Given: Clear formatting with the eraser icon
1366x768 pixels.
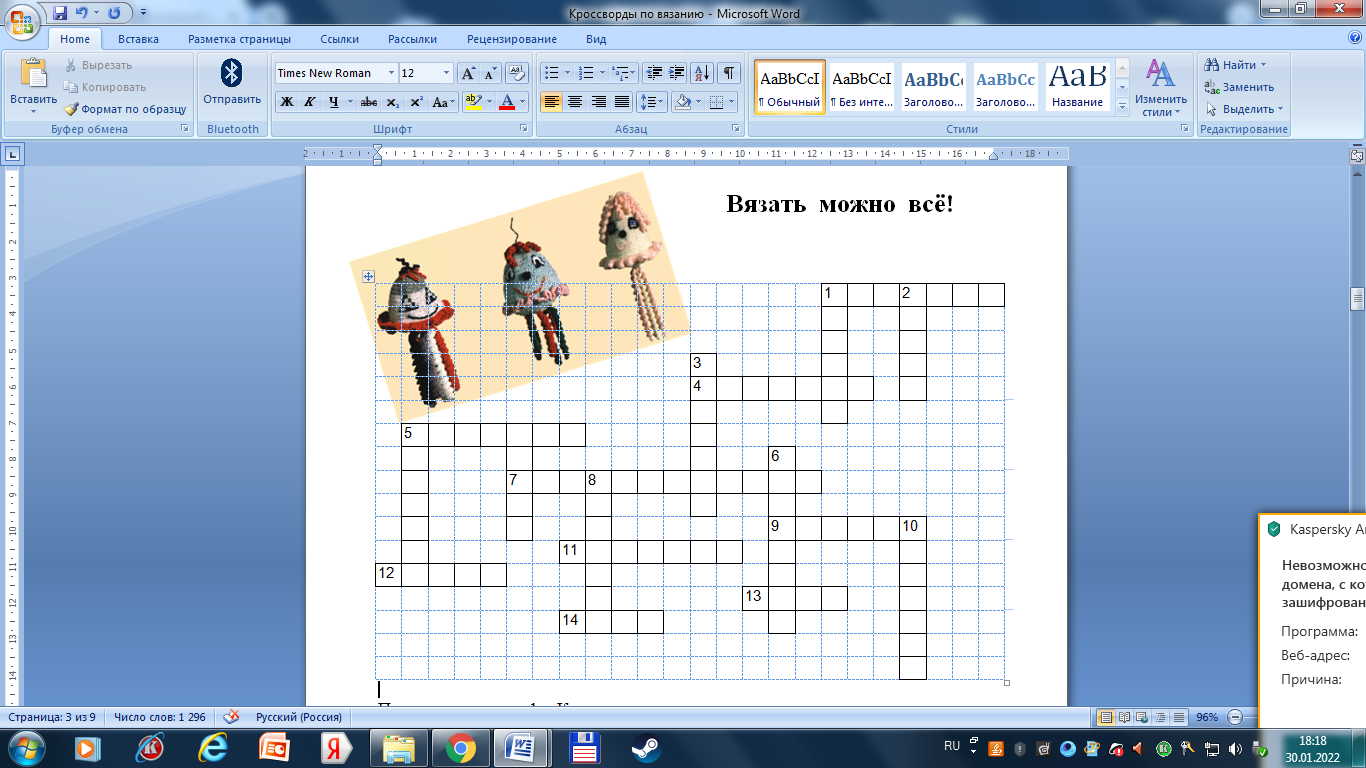Looking at the screenshot, I should tap(517, 73).
